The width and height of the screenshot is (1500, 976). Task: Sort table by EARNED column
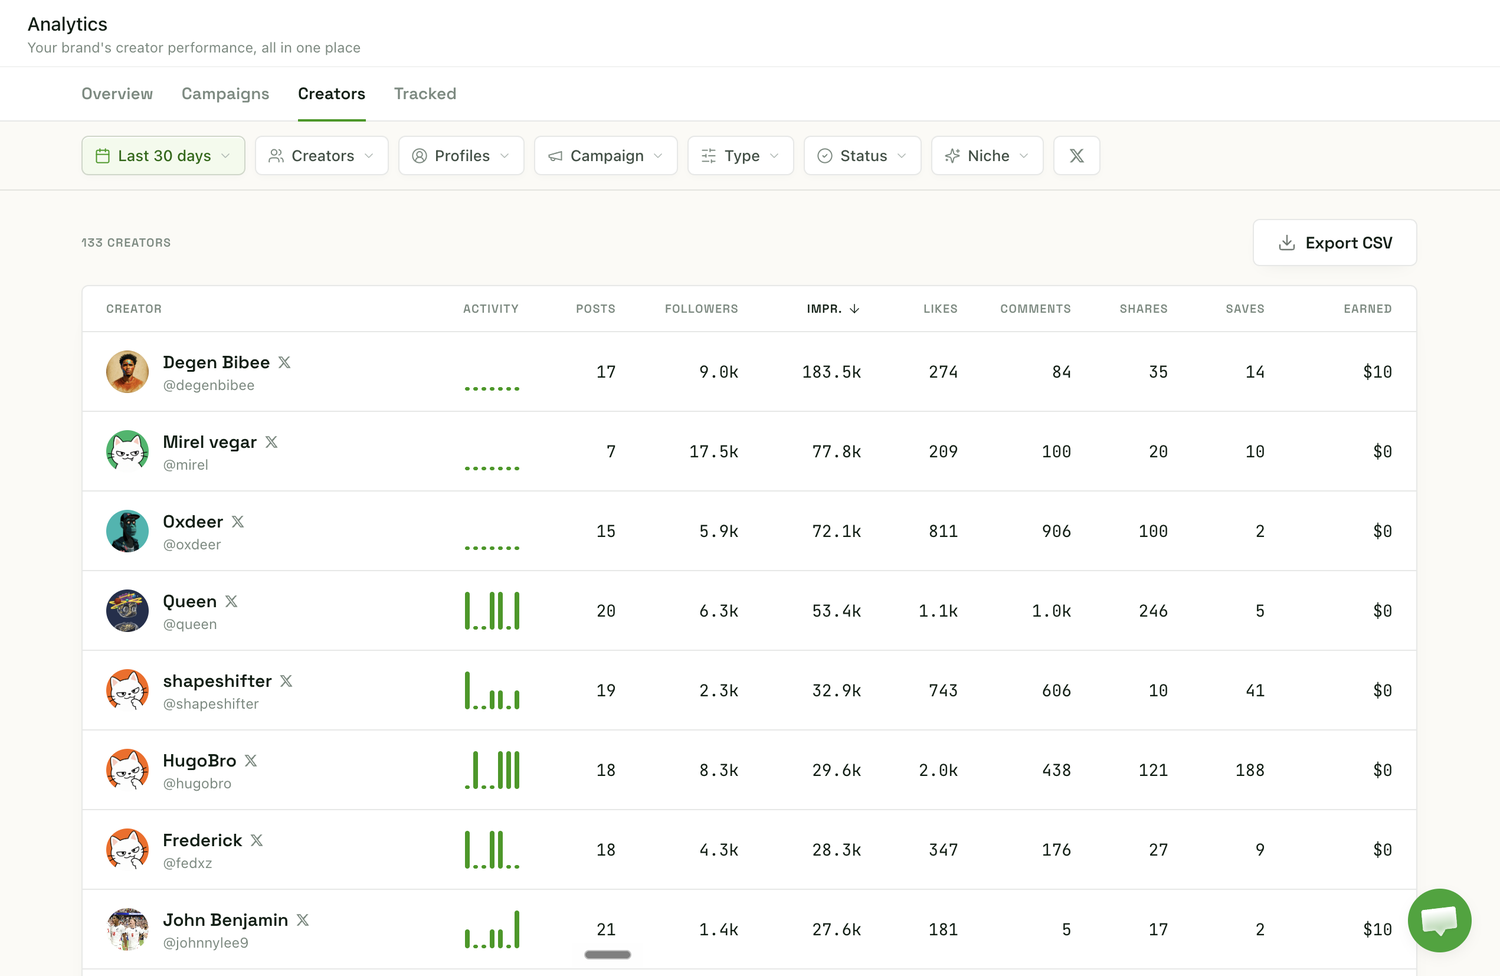[1367, 309]
